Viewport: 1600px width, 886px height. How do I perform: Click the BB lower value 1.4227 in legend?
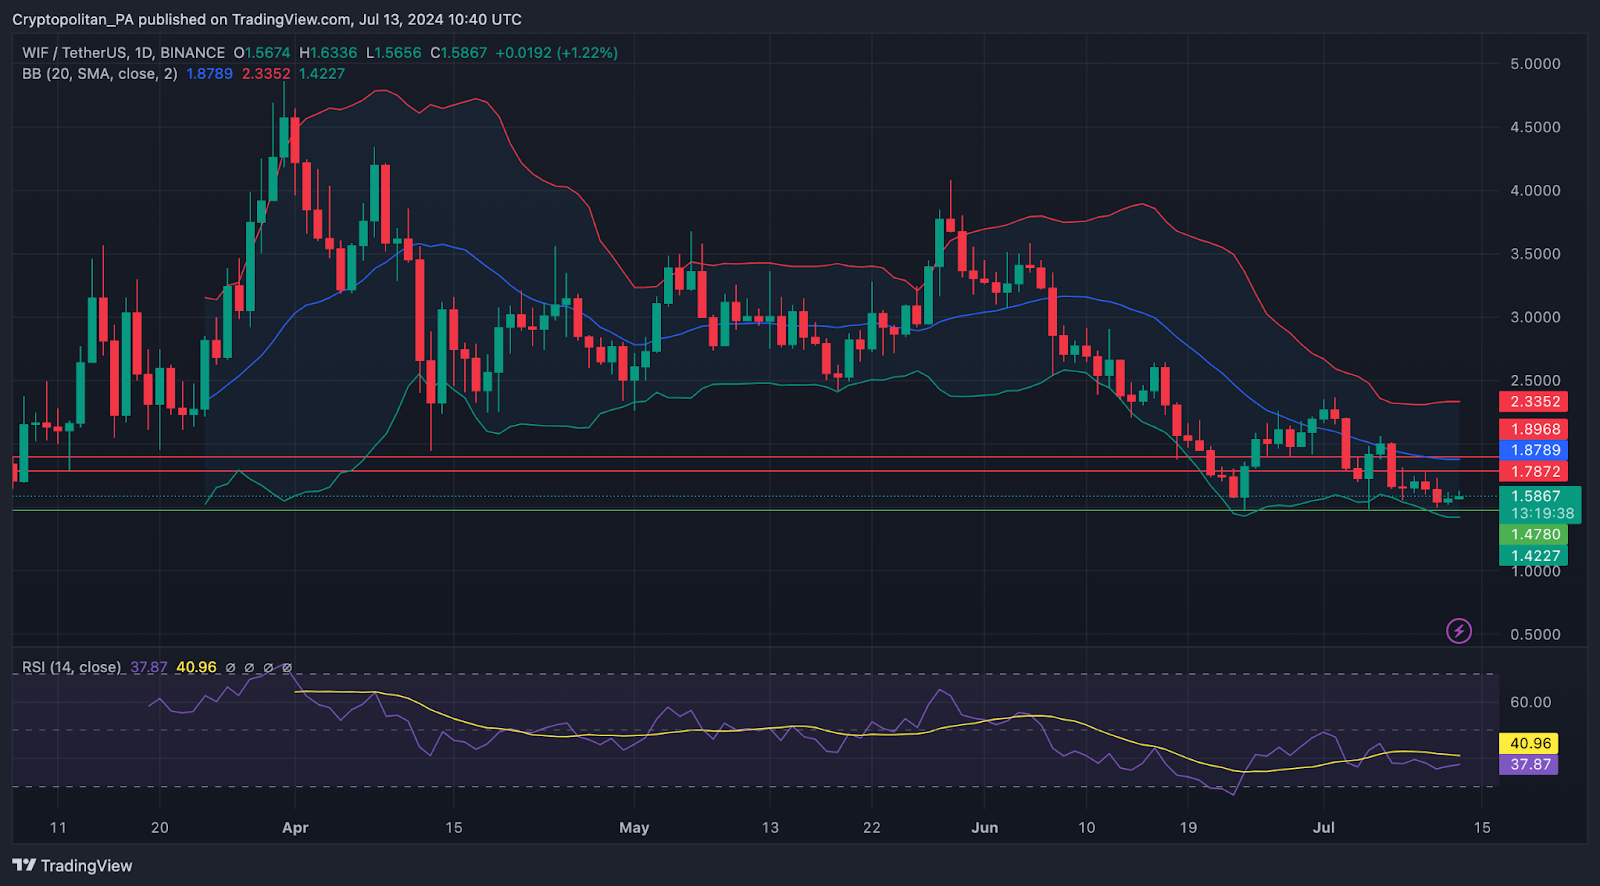[x=322, y=74]
